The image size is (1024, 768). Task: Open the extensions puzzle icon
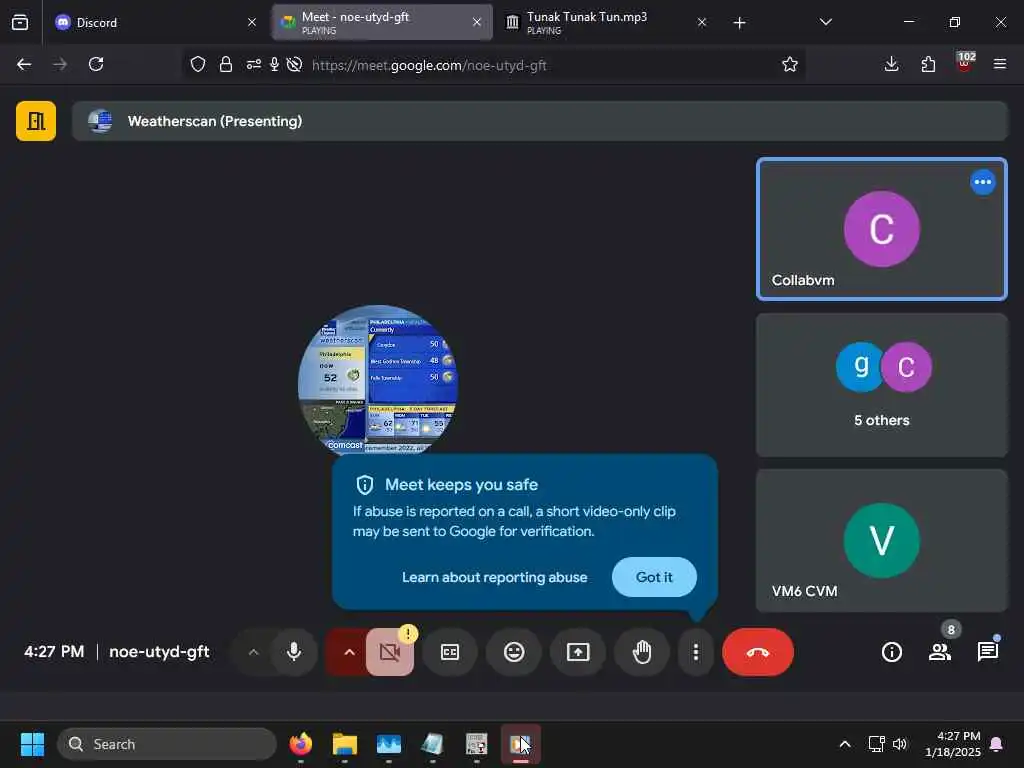[928, 64]
